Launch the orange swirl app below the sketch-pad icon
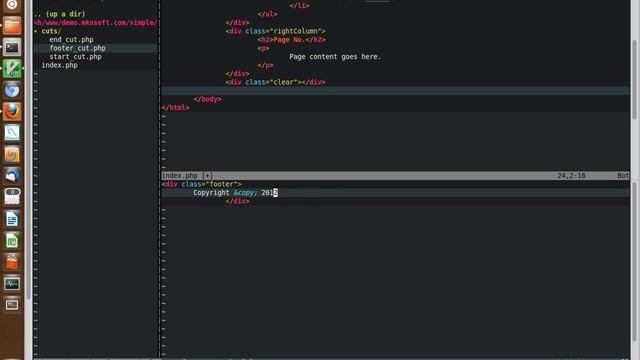This screenshot has height=360, width=640. pos(12,154)
